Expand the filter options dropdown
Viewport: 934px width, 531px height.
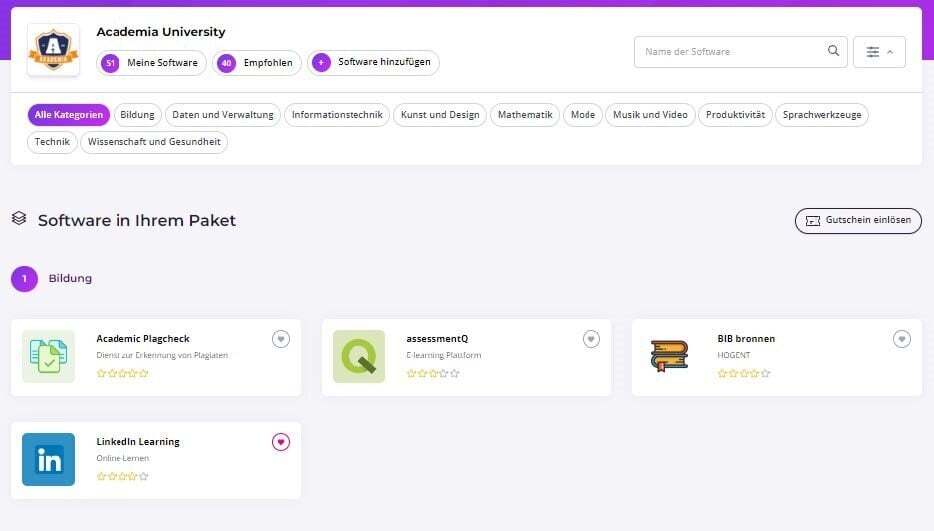(879, 52)
